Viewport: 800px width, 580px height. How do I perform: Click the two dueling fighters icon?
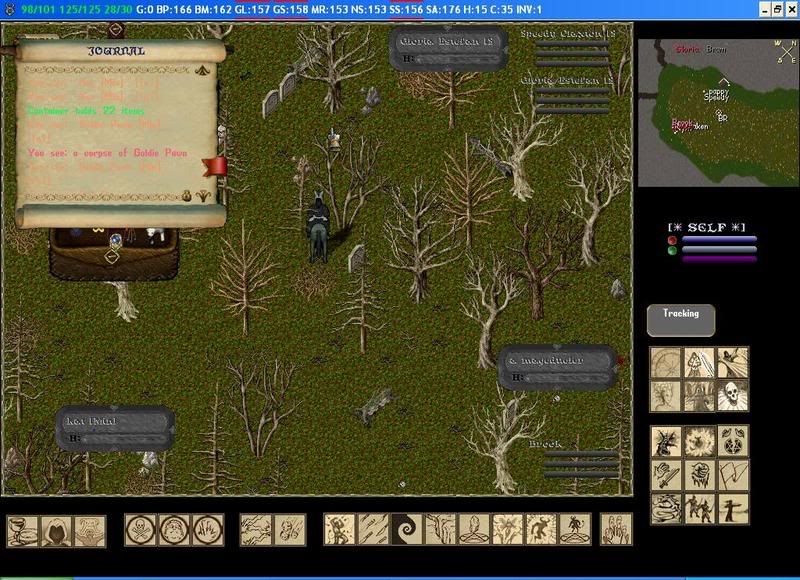coord(699,508)
